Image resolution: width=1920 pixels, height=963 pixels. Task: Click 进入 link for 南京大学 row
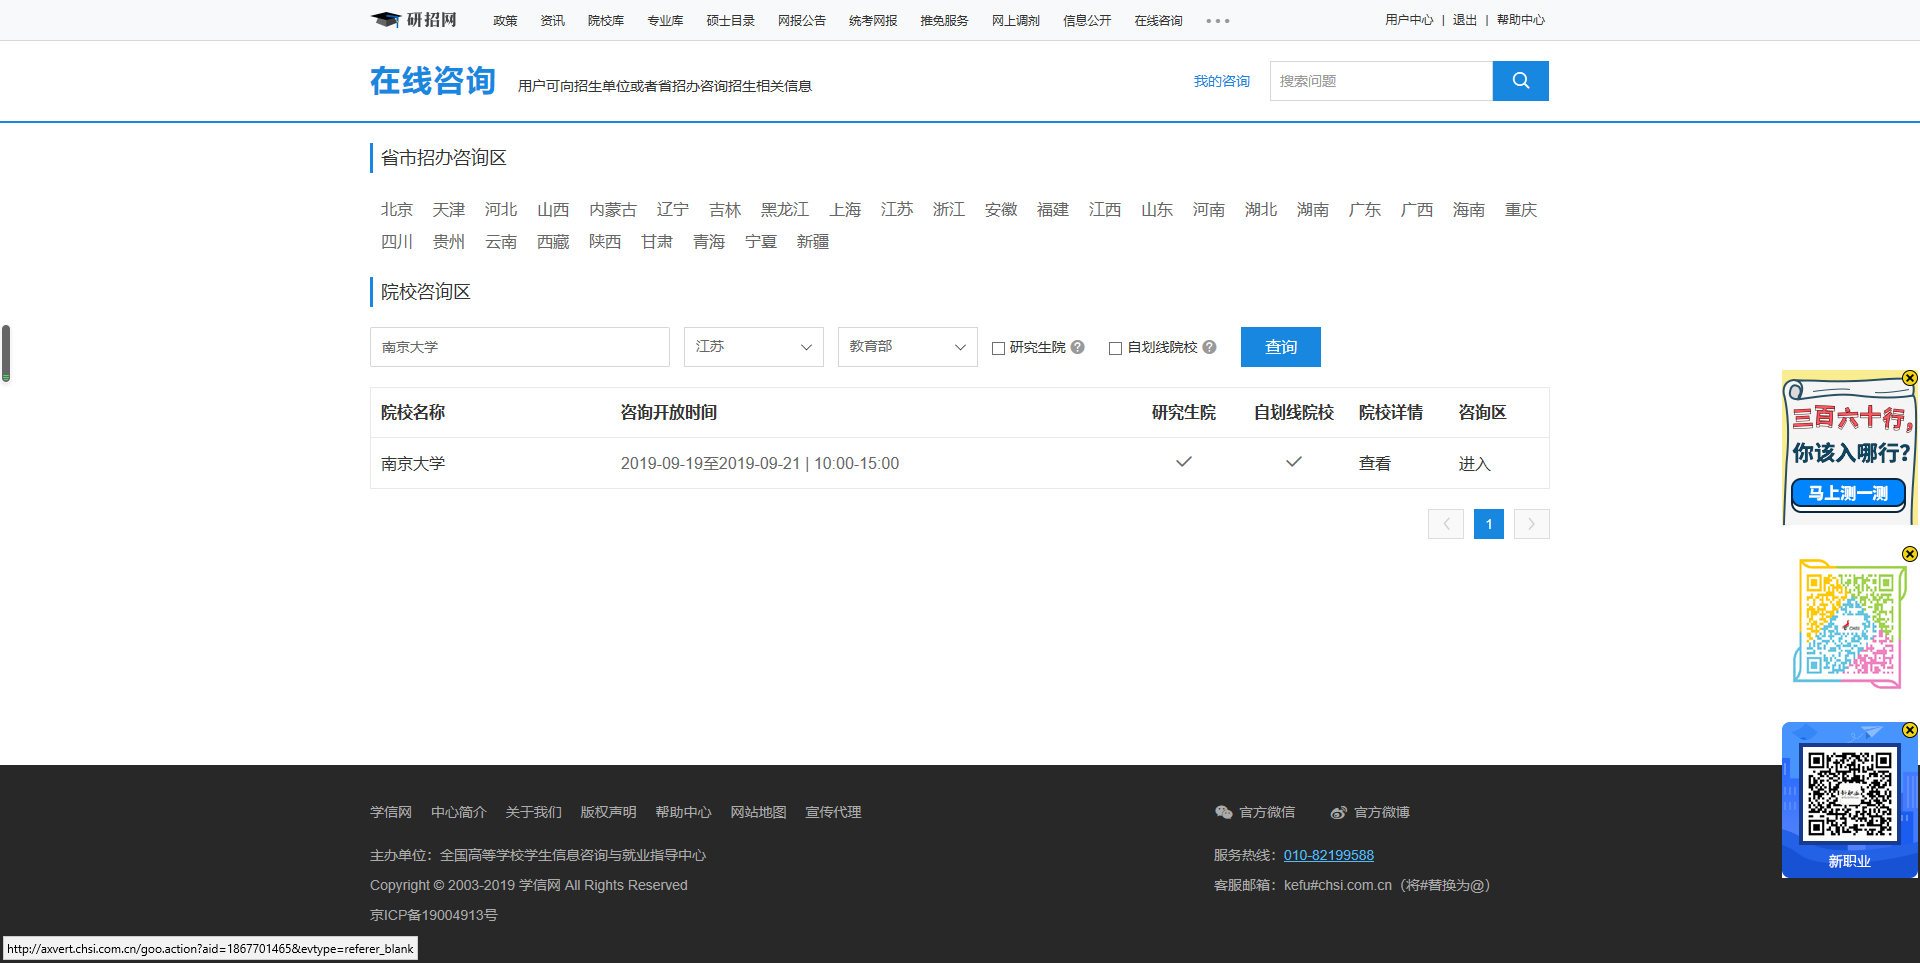coord(1474,464)
